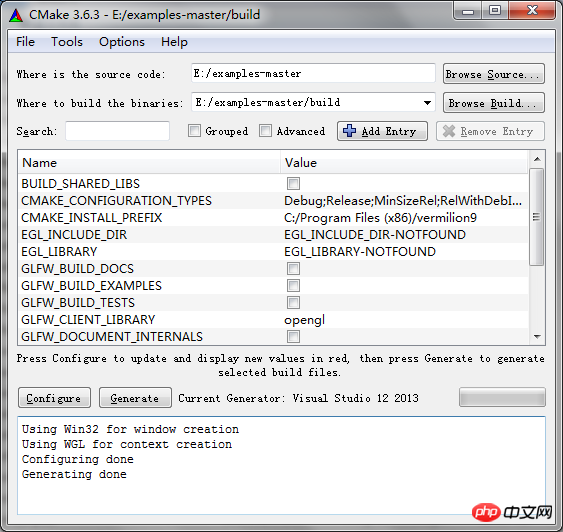Check the GLFW_BUILD_DOCS option
The width and height of the screenshot is (563, 532).
pyautogui.click(x=293, y=269)
